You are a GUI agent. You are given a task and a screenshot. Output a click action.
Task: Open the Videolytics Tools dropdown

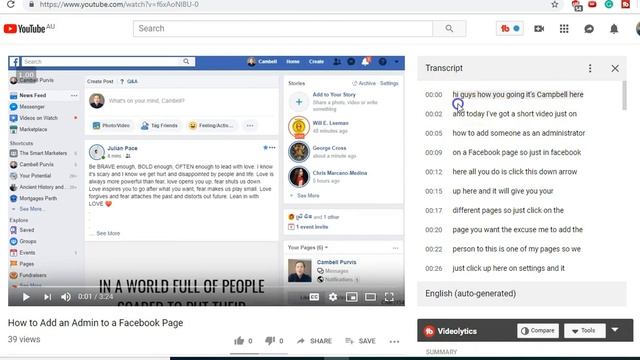(x=584, y=331)
